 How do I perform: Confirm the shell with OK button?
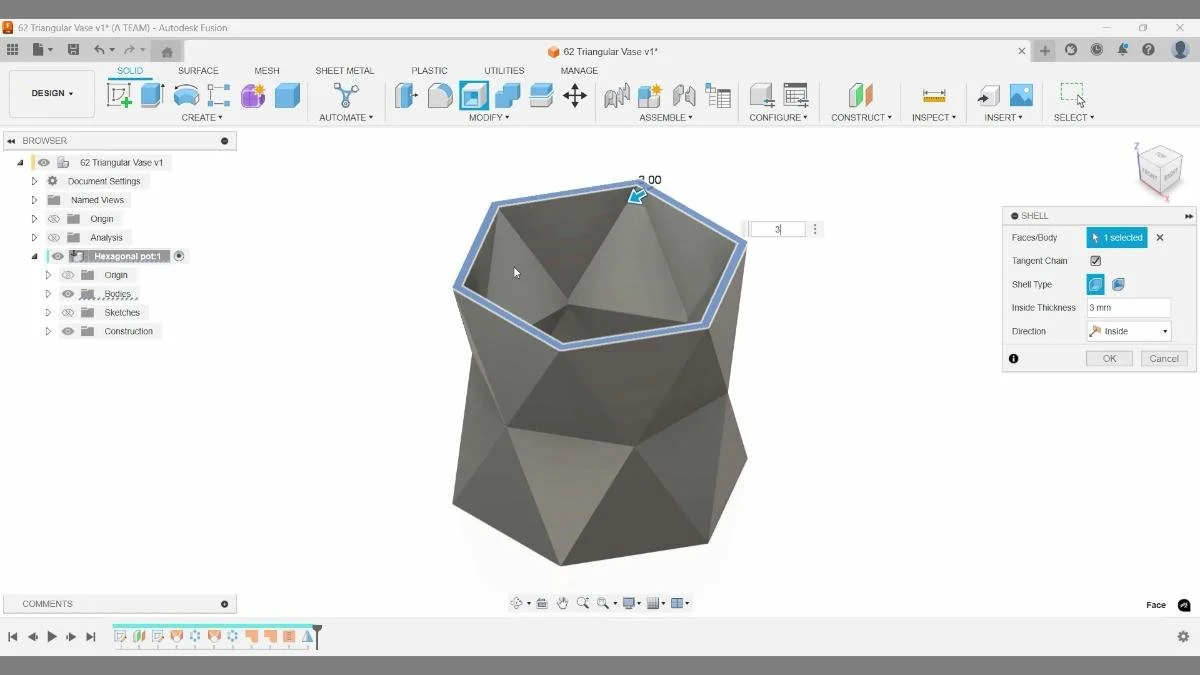[x=1108, y=358]
